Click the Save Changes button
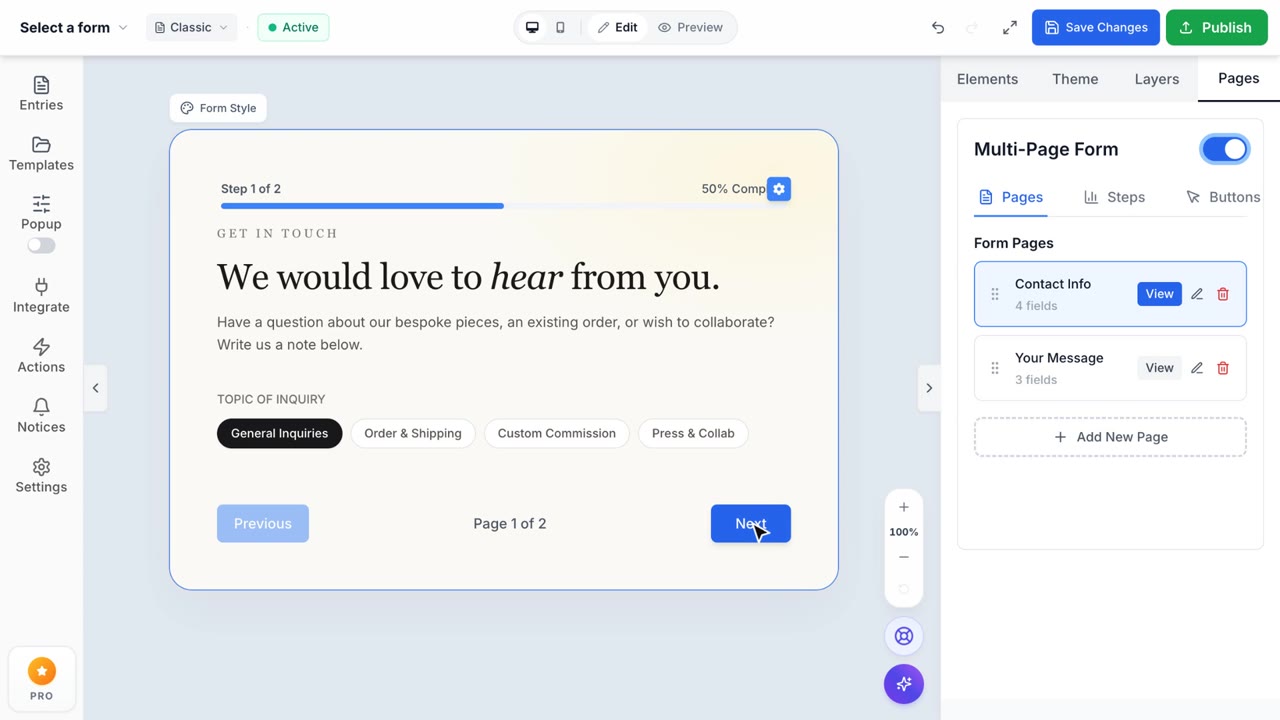Viewport: 1280px width, 720px height. pos(1096,28)
